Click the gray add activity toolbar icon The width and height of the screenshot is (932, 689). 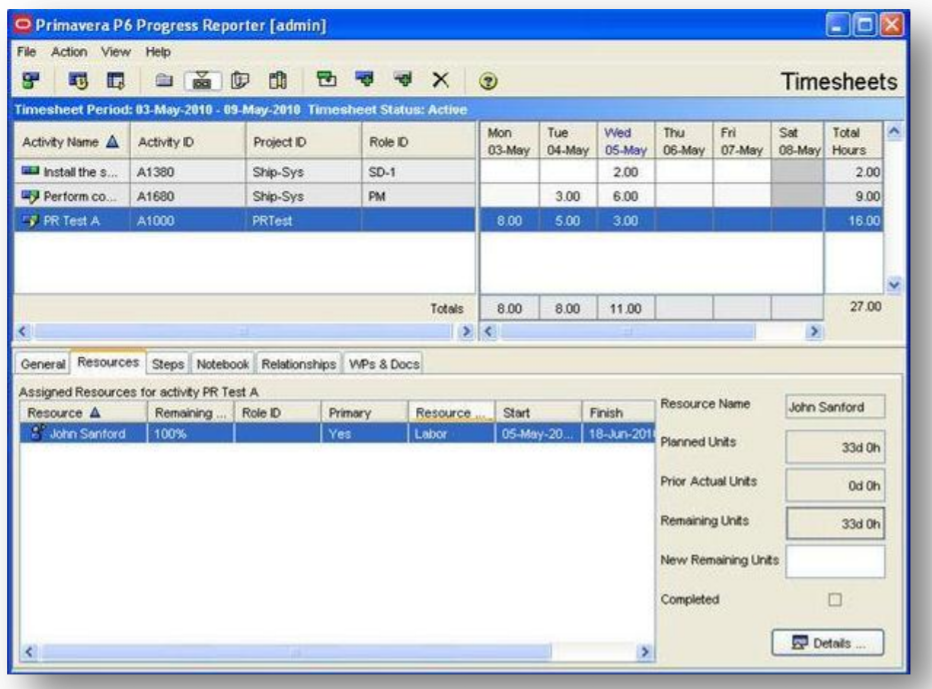(403, 78)
